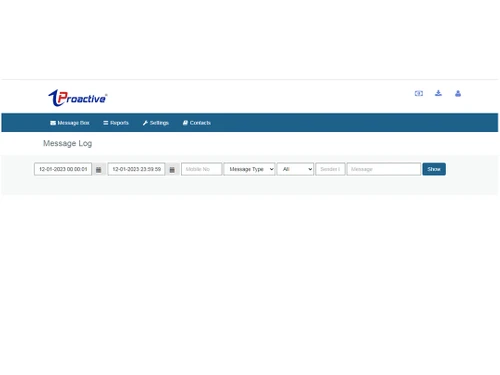Click the Show button
Screen dimensions: 500x375
click(434, 169)
